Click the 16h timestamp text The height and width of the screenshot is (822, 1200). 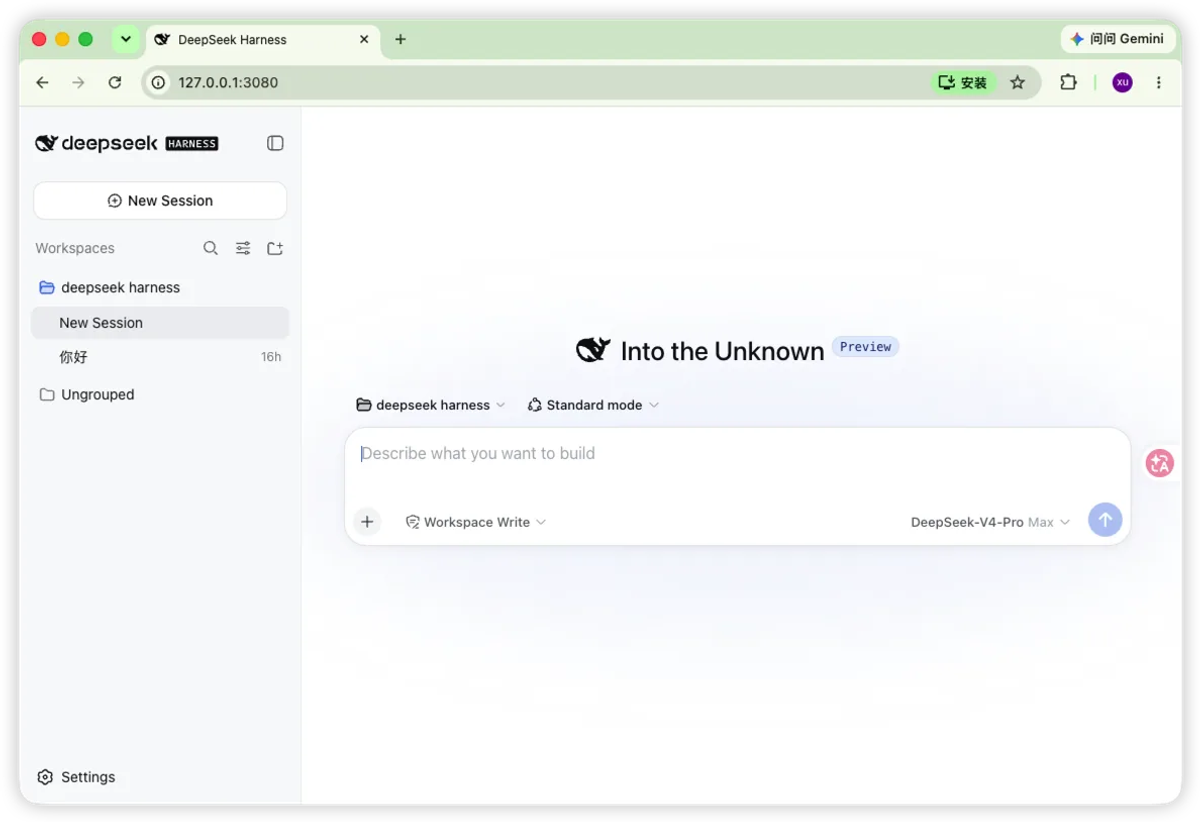pos(271,357)
